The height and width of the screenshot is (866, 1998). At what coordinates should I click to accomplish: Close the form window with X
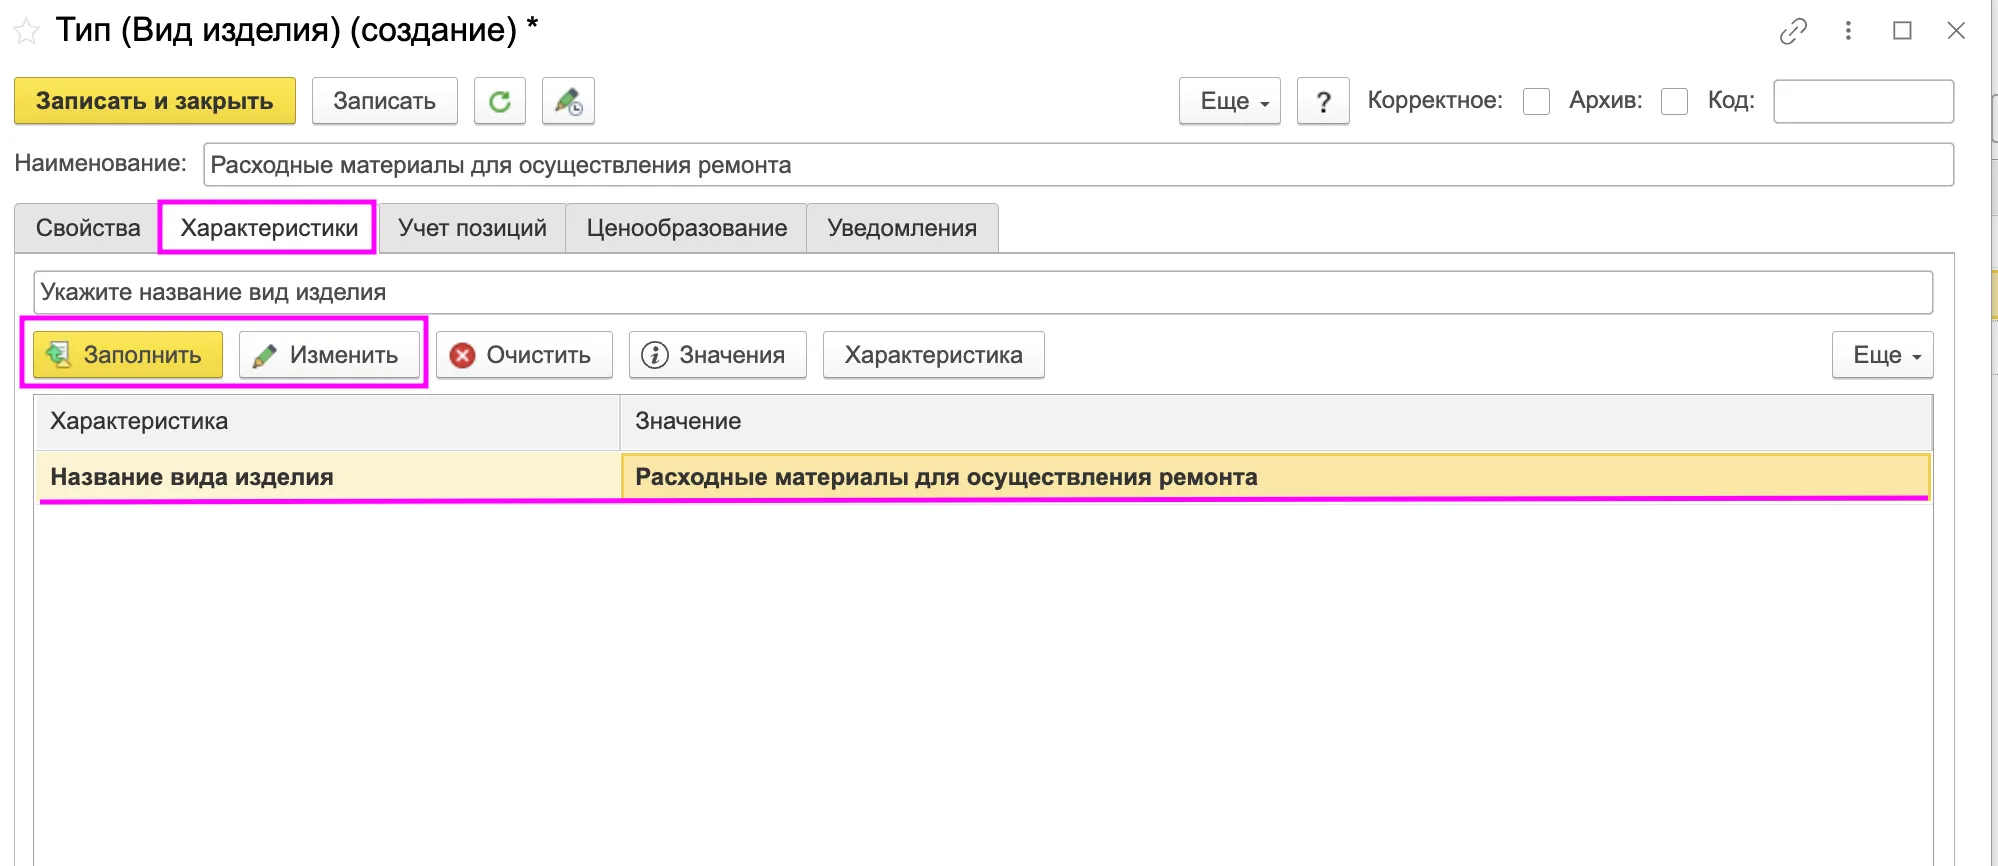pyautogui.click(x=1956, y=31)
